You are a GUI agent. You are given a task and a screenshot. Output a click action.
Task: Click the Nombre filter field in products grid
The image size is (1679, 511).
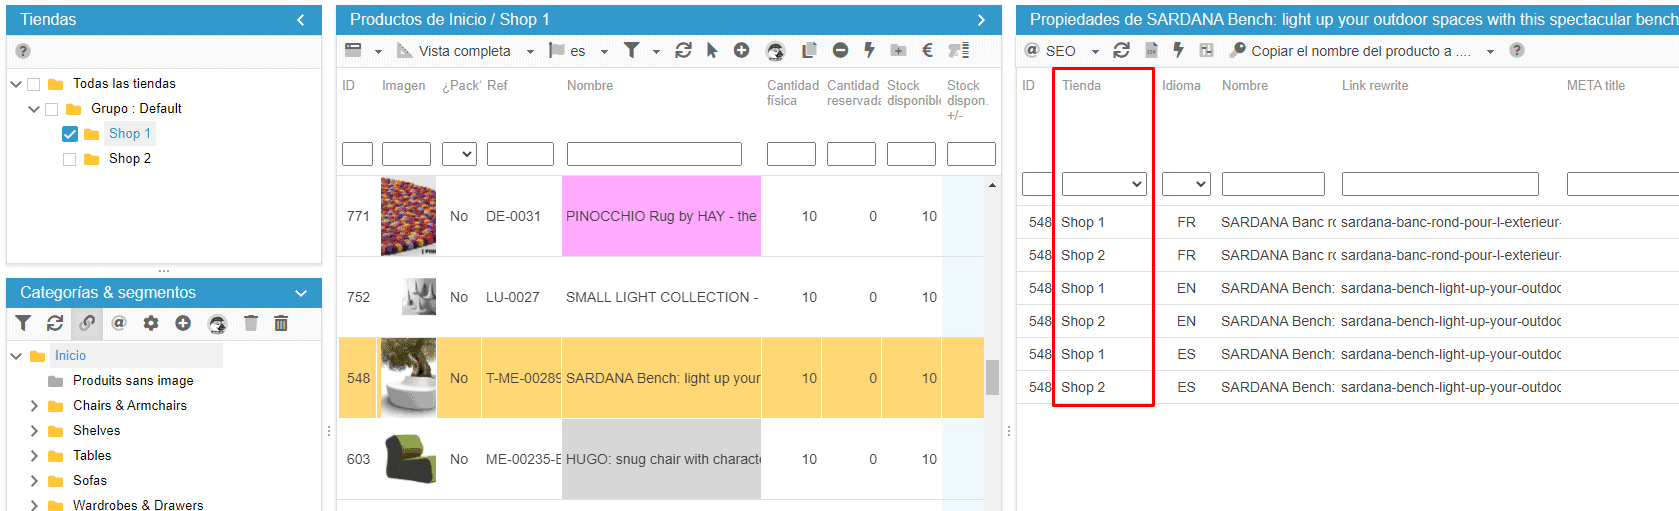point(654,154)
